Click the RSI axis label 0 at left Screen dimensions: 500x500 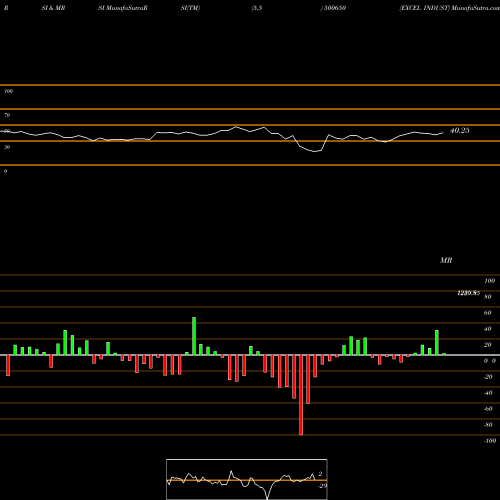[x=5, y=171]
